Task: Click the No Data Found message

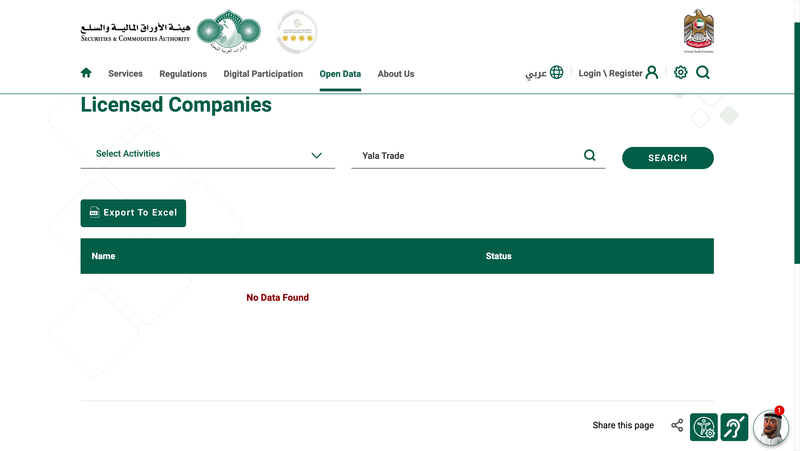Action: (x=278, y=297)
